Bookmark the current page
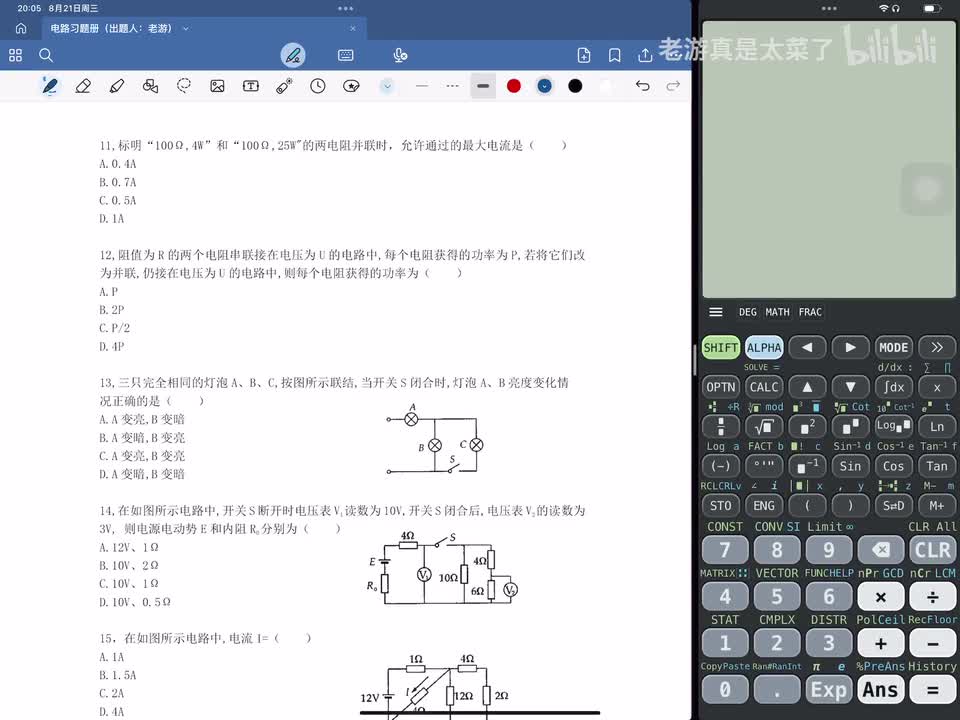Image resolution: width=960 pixels, height=720 pixels. tap(614, 55)
